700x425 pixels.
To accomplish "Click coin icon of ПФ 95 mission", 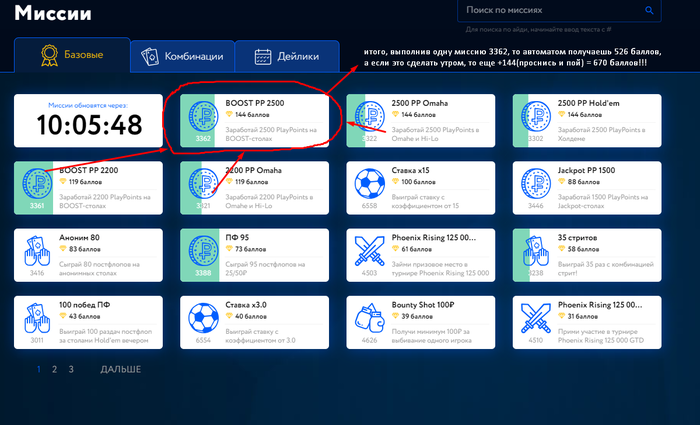I will pyautogui.click(x=203, y=251).
